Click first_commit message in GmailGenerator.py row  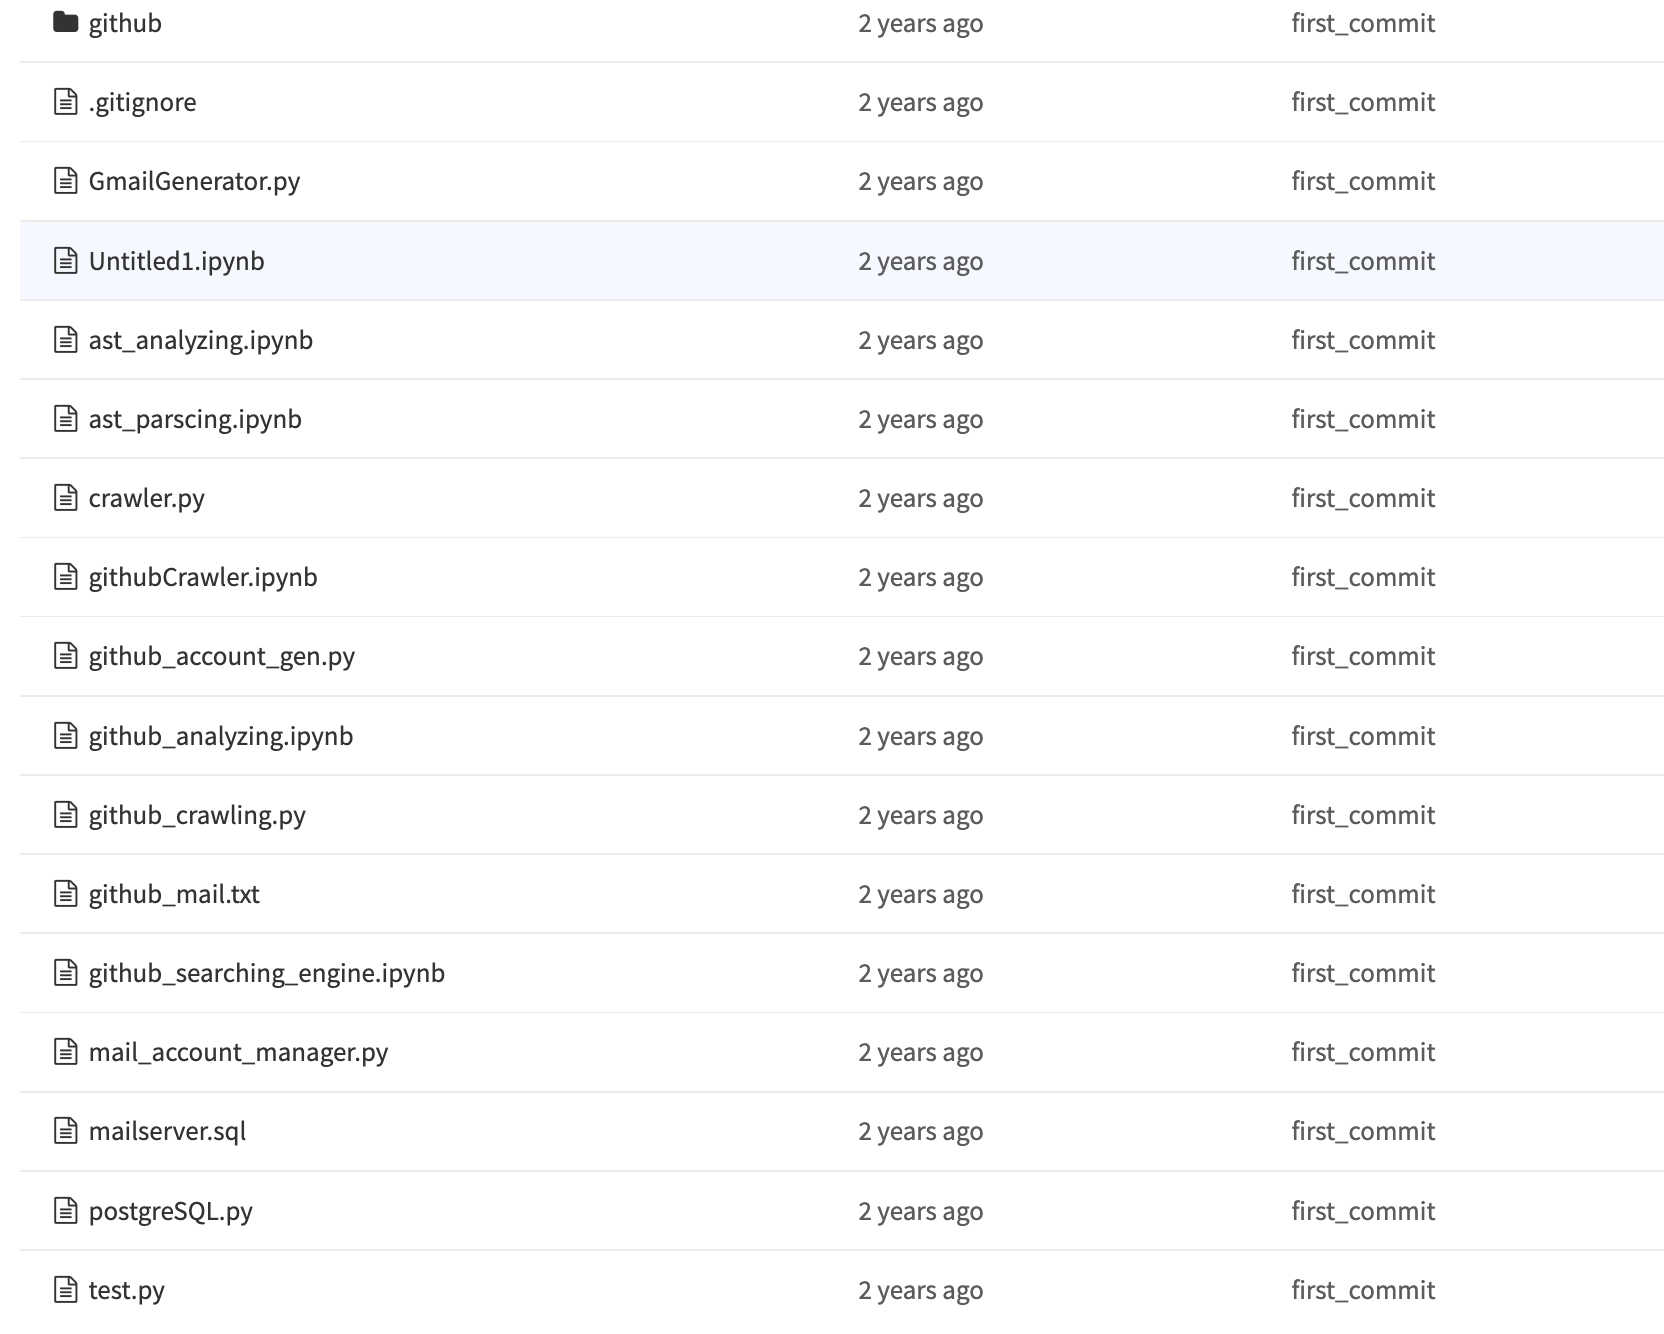point(1363,181)
